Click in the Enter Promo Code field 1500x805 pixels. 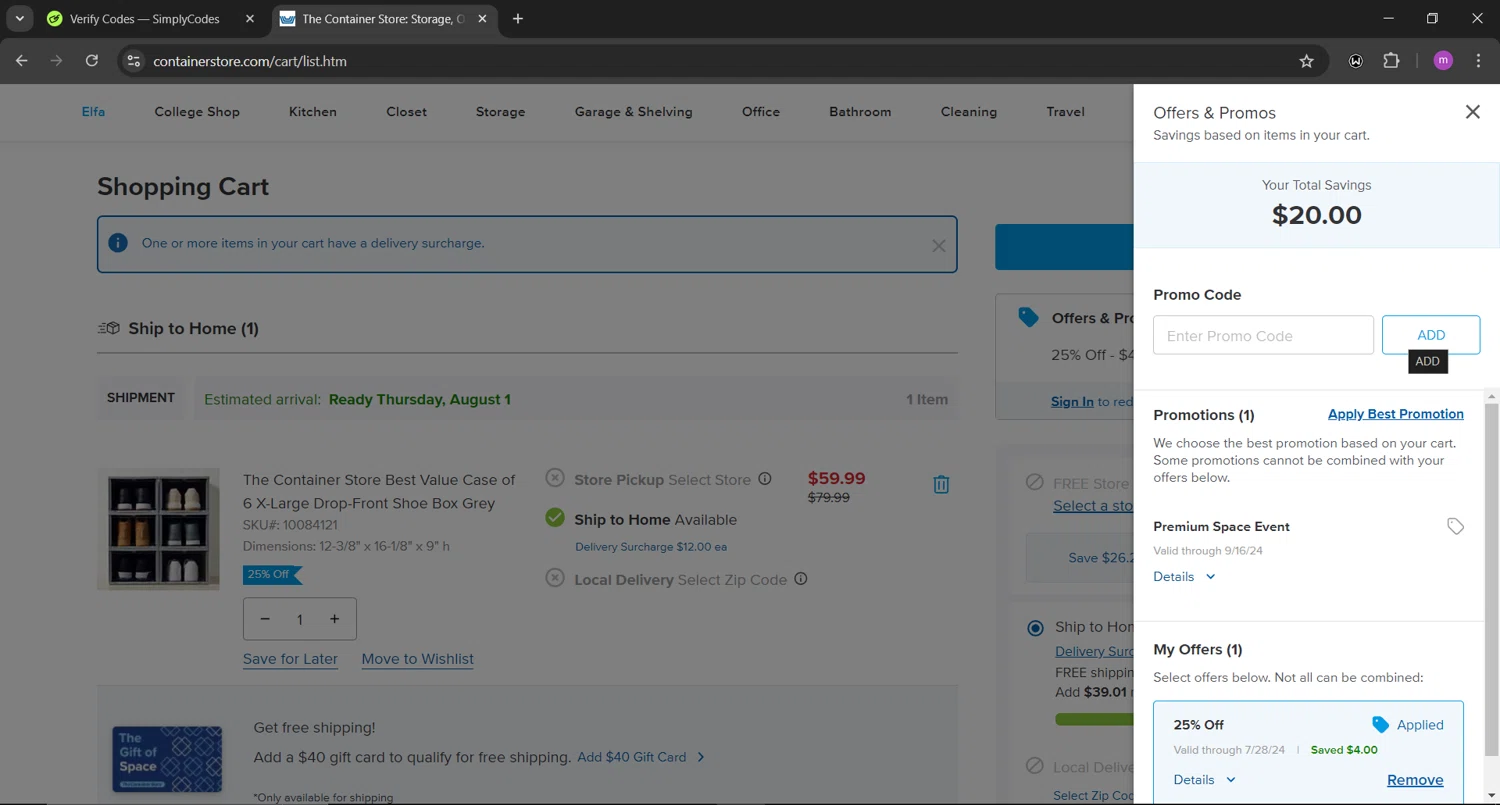1263,335
